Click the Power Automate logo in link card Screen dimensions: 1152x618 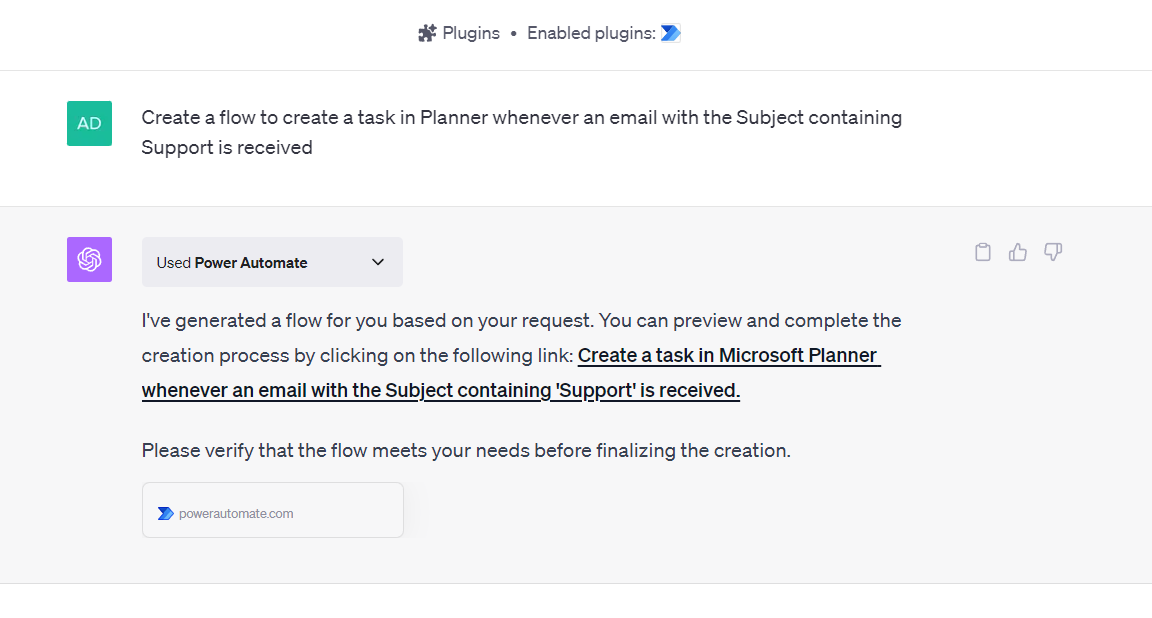click(x=165, y=513)
